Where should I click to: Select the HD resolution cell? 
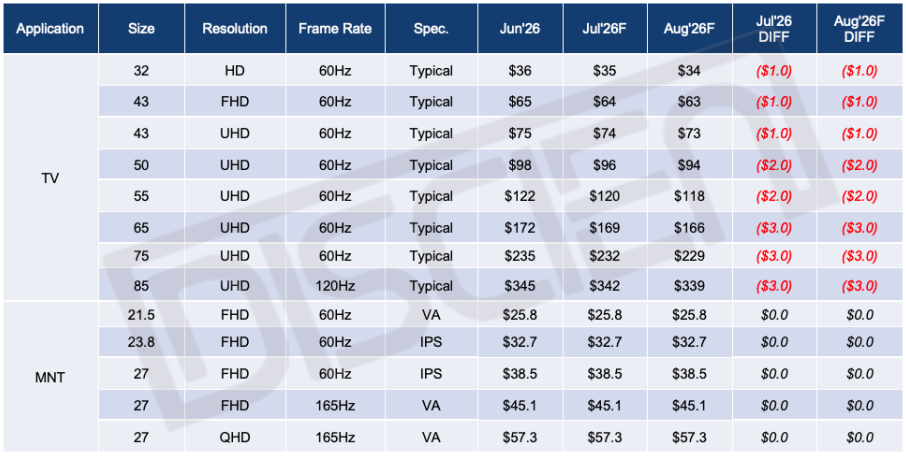point(235,71)
